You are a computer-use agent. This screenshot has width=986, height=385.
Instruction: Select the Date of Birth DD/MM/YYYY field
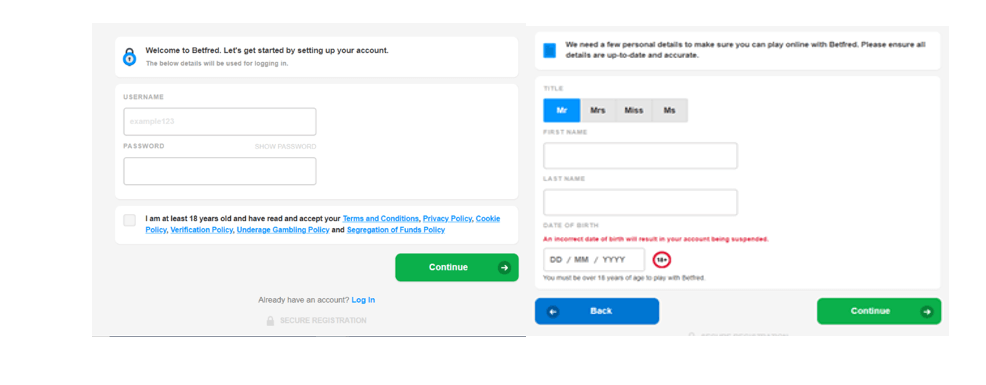[x=594, y=259]
